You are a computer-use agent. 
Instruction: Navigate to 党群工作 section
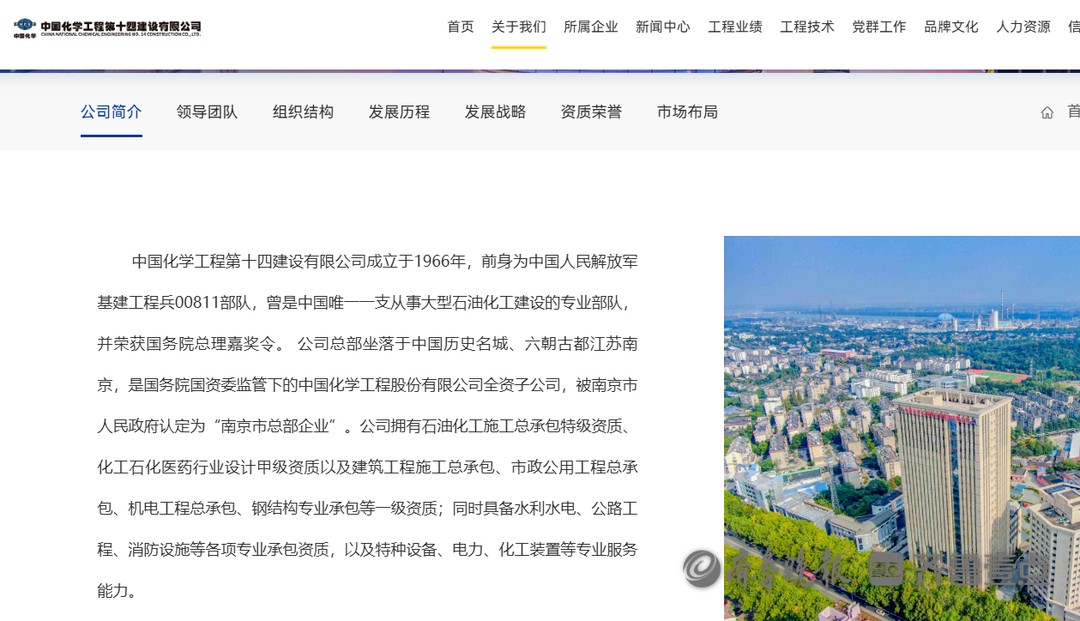pyautogui.click(x=878, y=27)
